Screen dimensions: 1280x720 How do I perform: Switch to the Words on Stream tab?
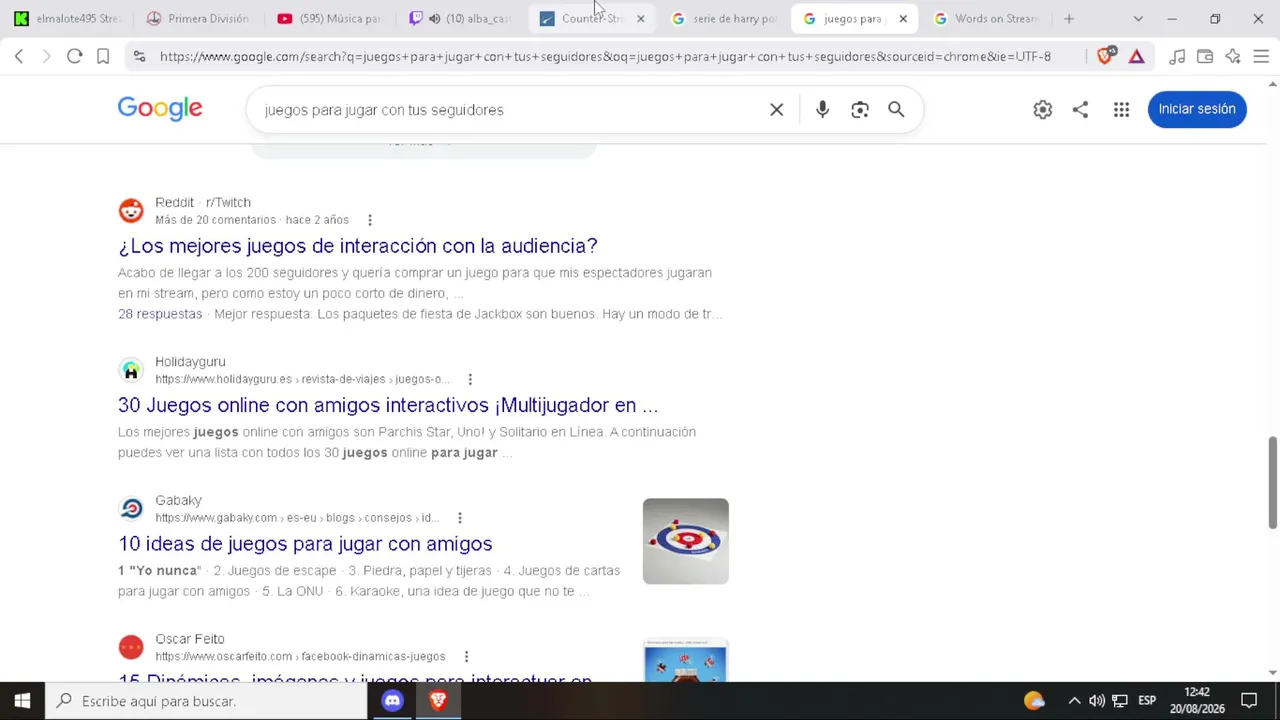click(x=987, y=19)
